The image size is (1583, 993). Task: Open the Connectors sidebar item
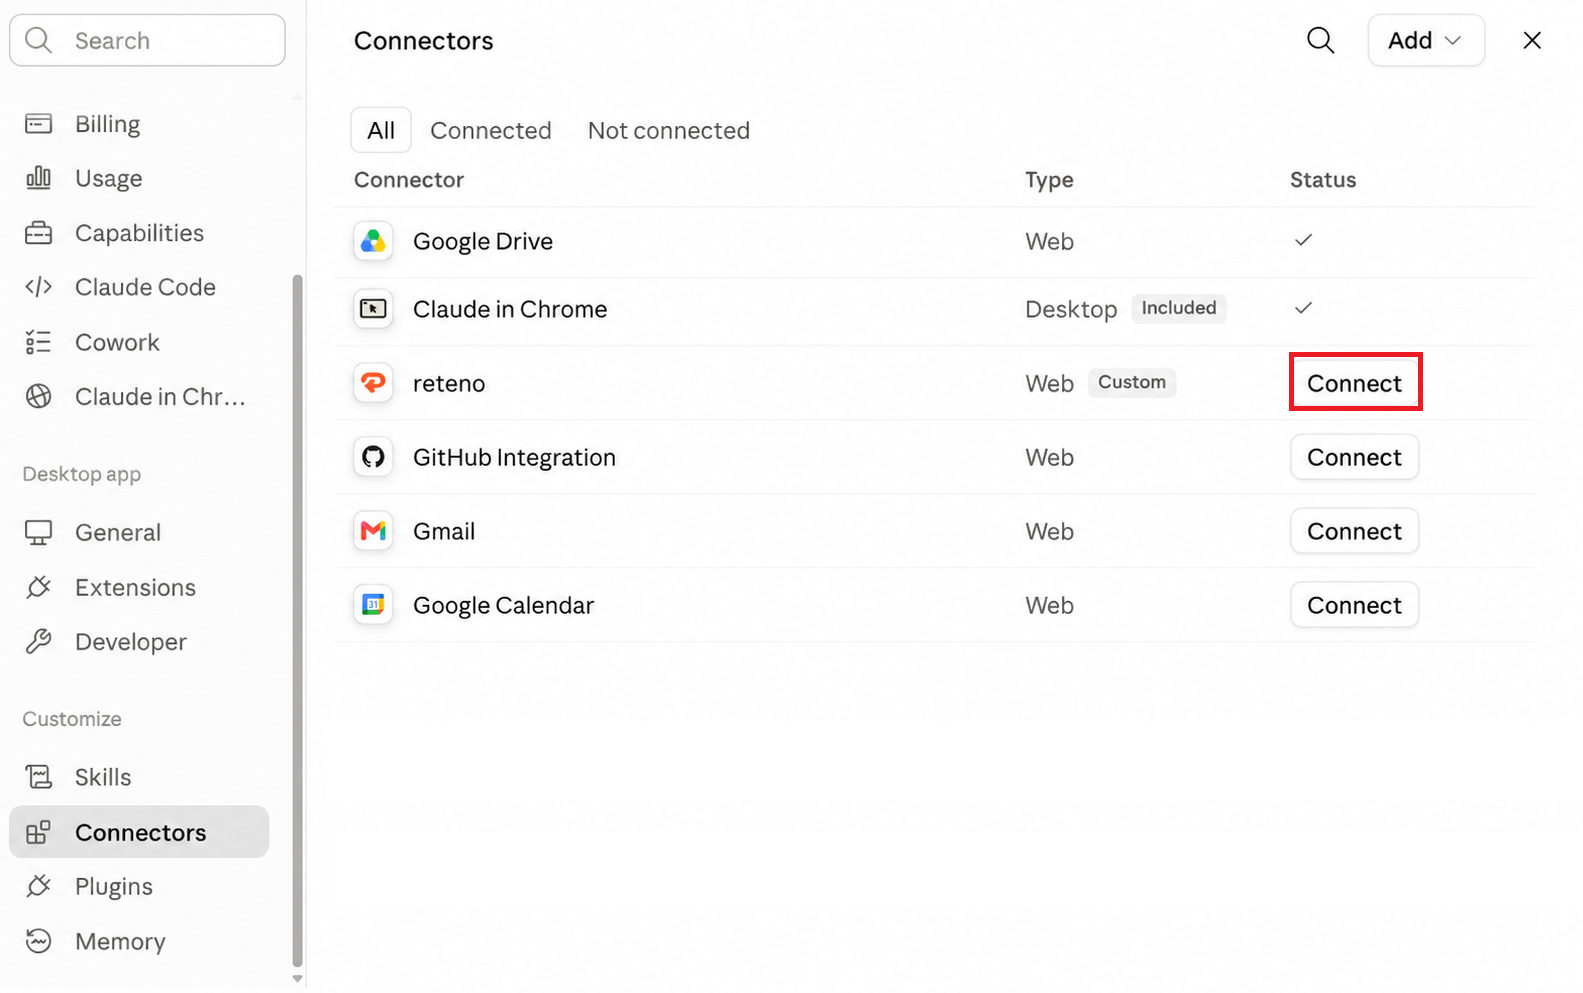(x=139, y=832)
